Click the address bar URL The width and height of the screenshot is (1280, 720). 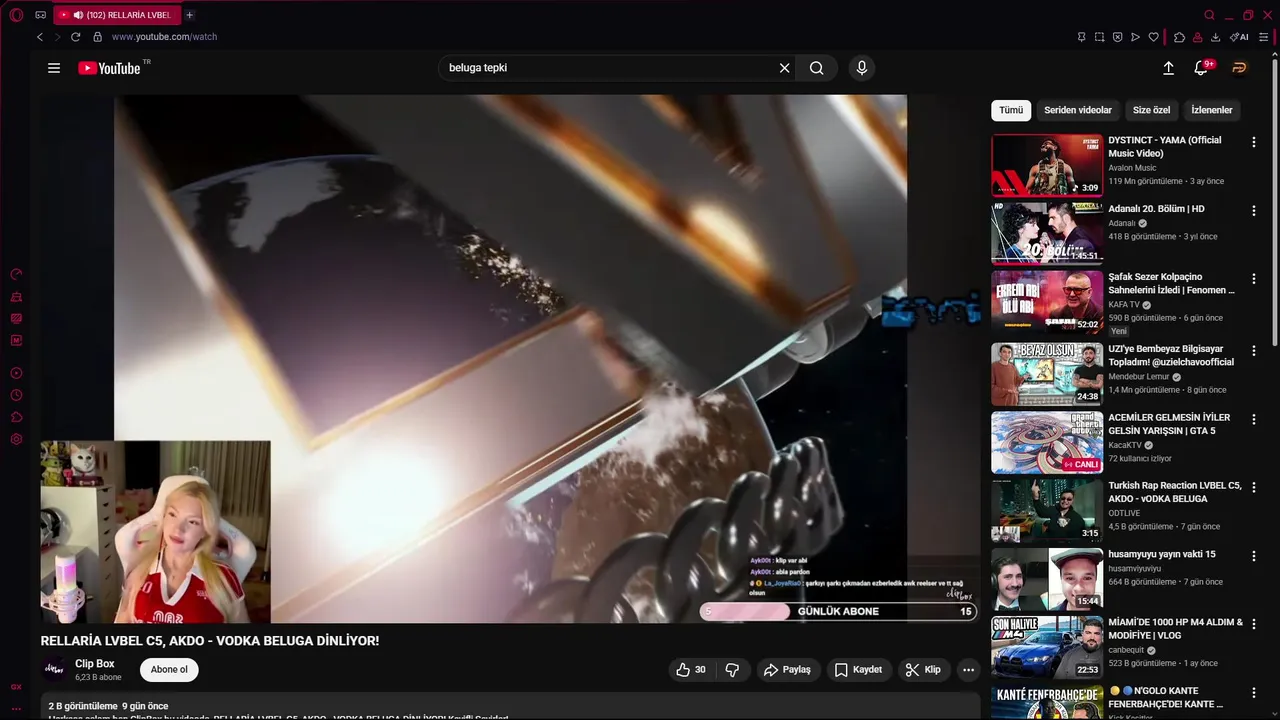[x=164, y=37]
